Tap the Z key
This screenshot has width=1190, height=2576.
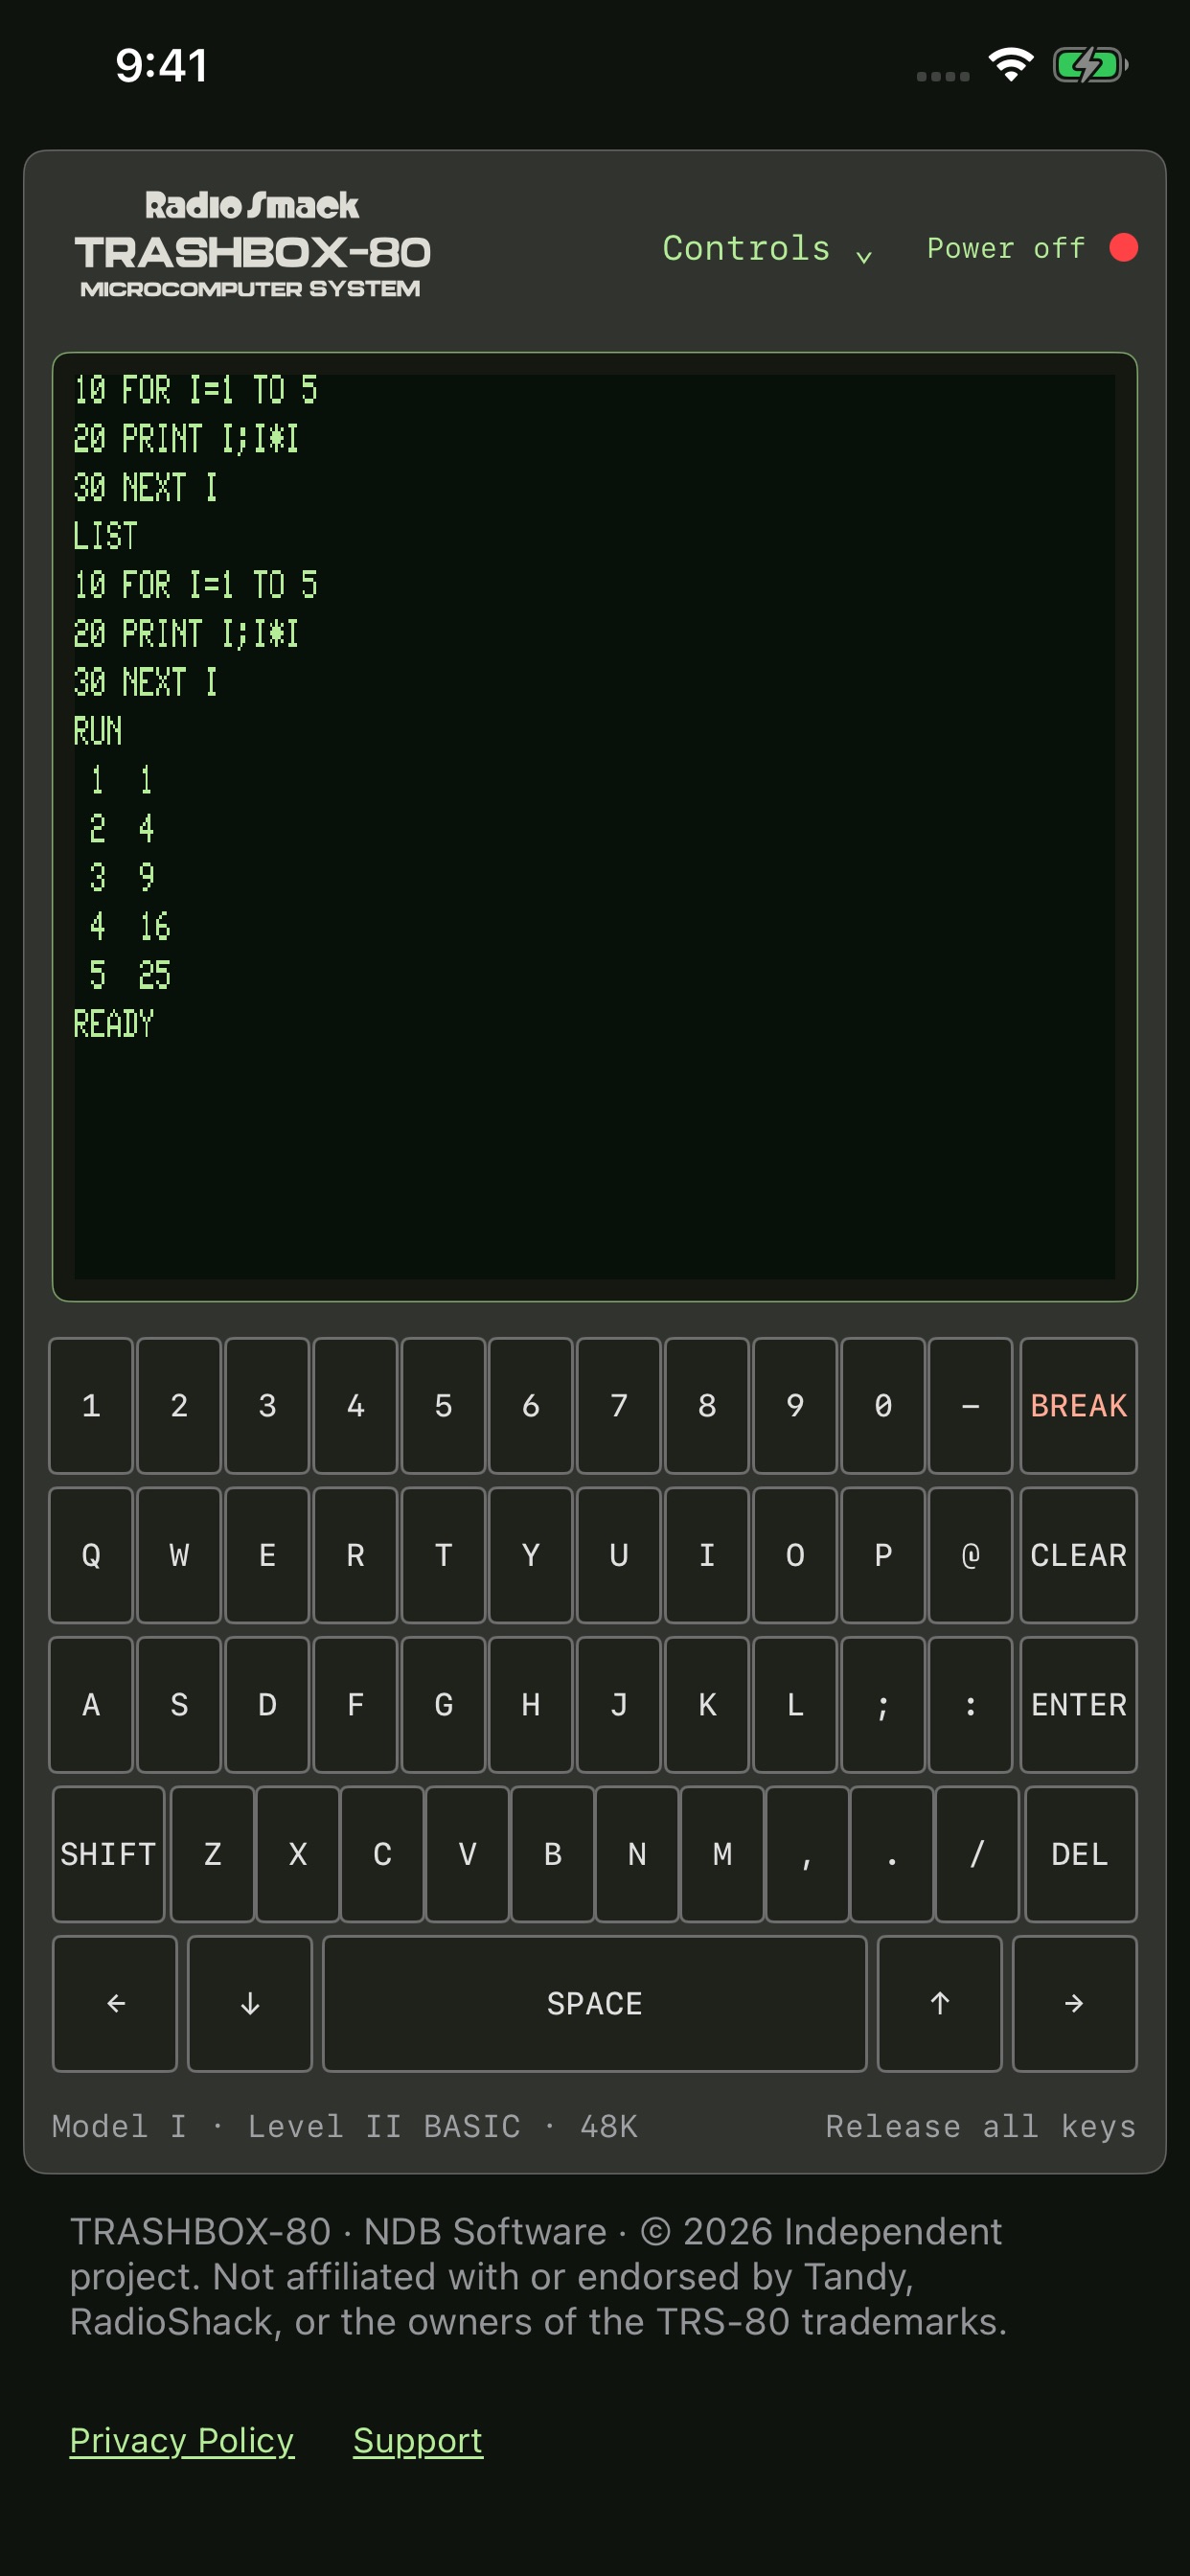point(212,1854)
